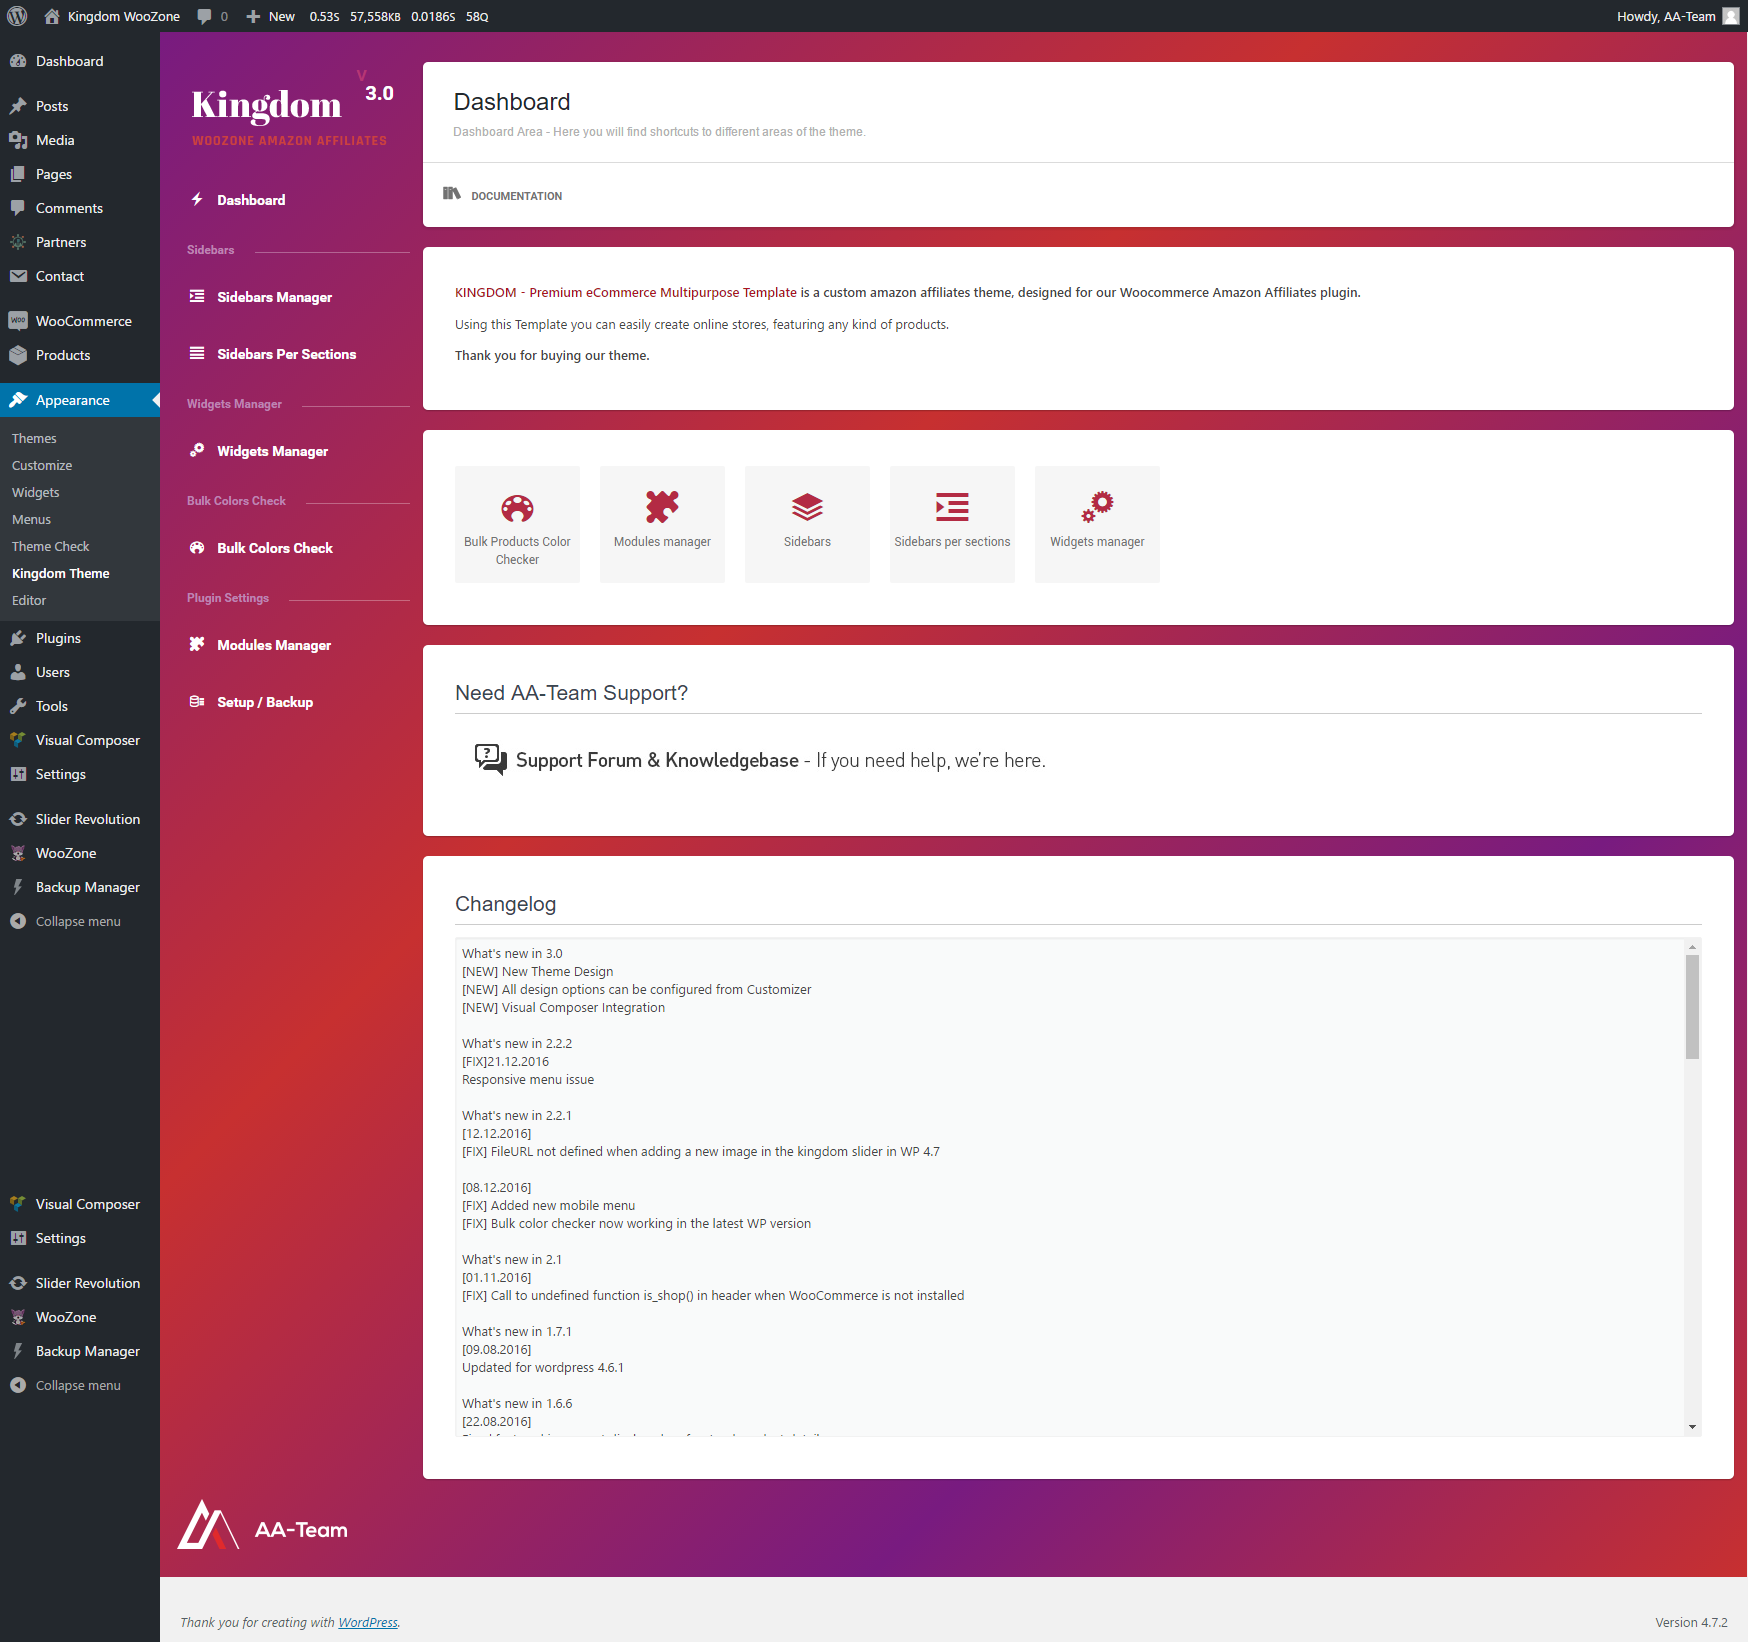This screenshot has height=1642, width=1748.
Task: Open the Sidebars per sections tile
Action: pos(952,524)
